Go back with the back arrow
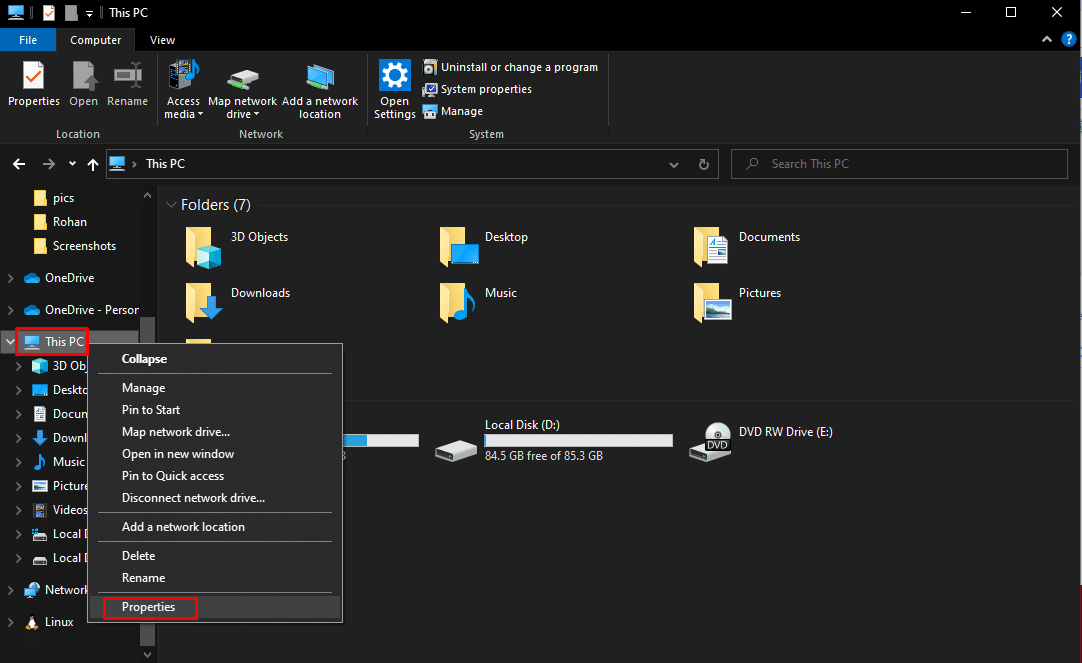The height and width of the screenshot is (663, 1082). (x=19, y=164)
